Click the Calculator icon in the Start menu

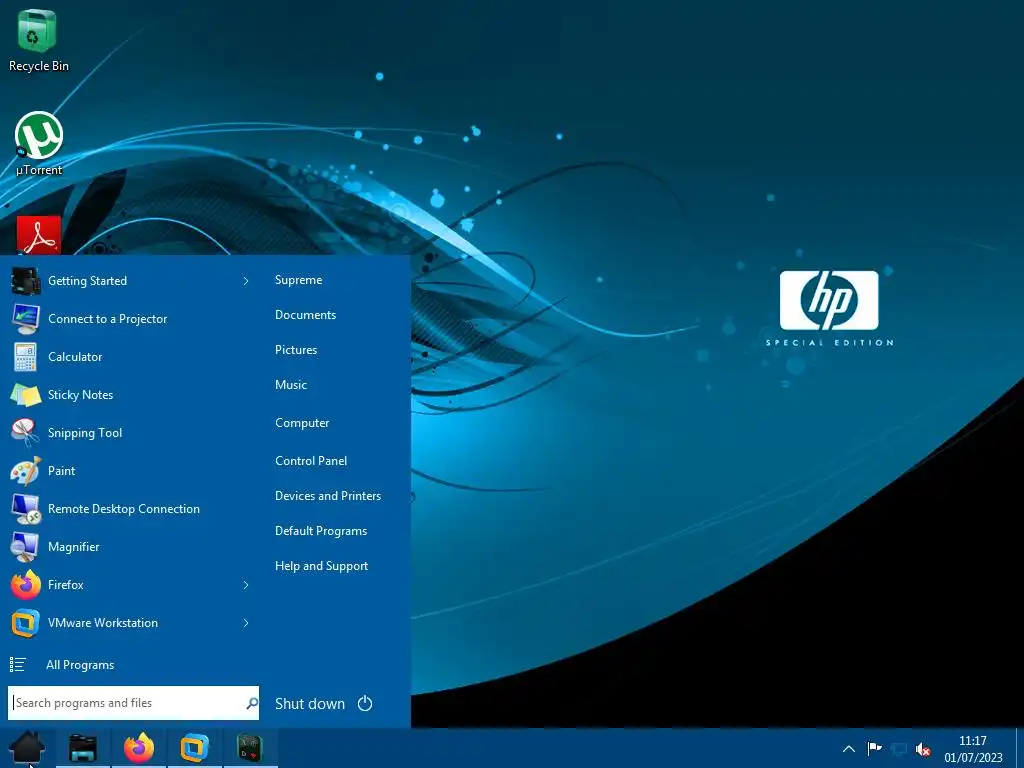pyautogui.click(x=25, y=357)
